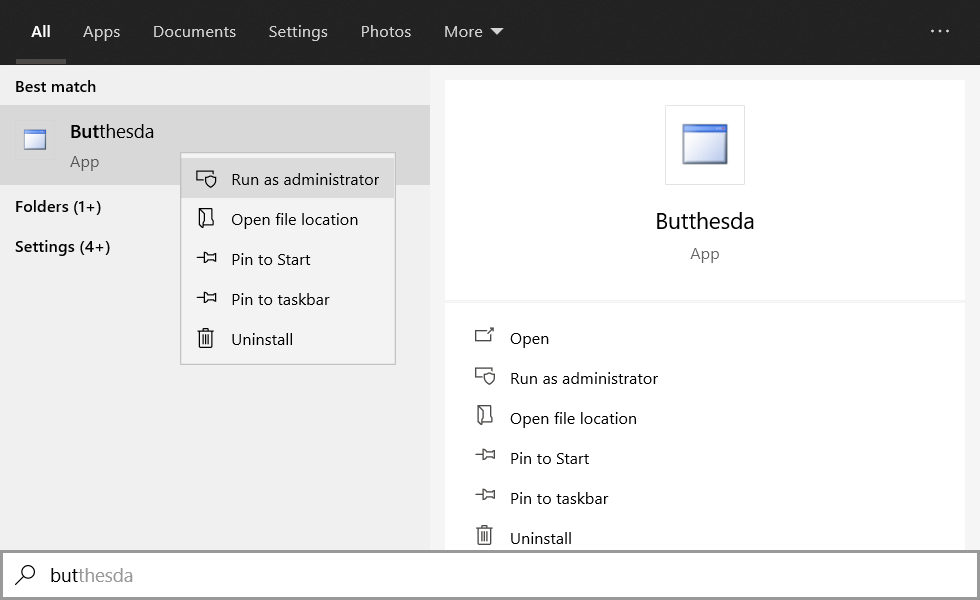Viewport: 980px width, 600px height.
Task: Open the three-dot options menu
Action: coord(939,31)
